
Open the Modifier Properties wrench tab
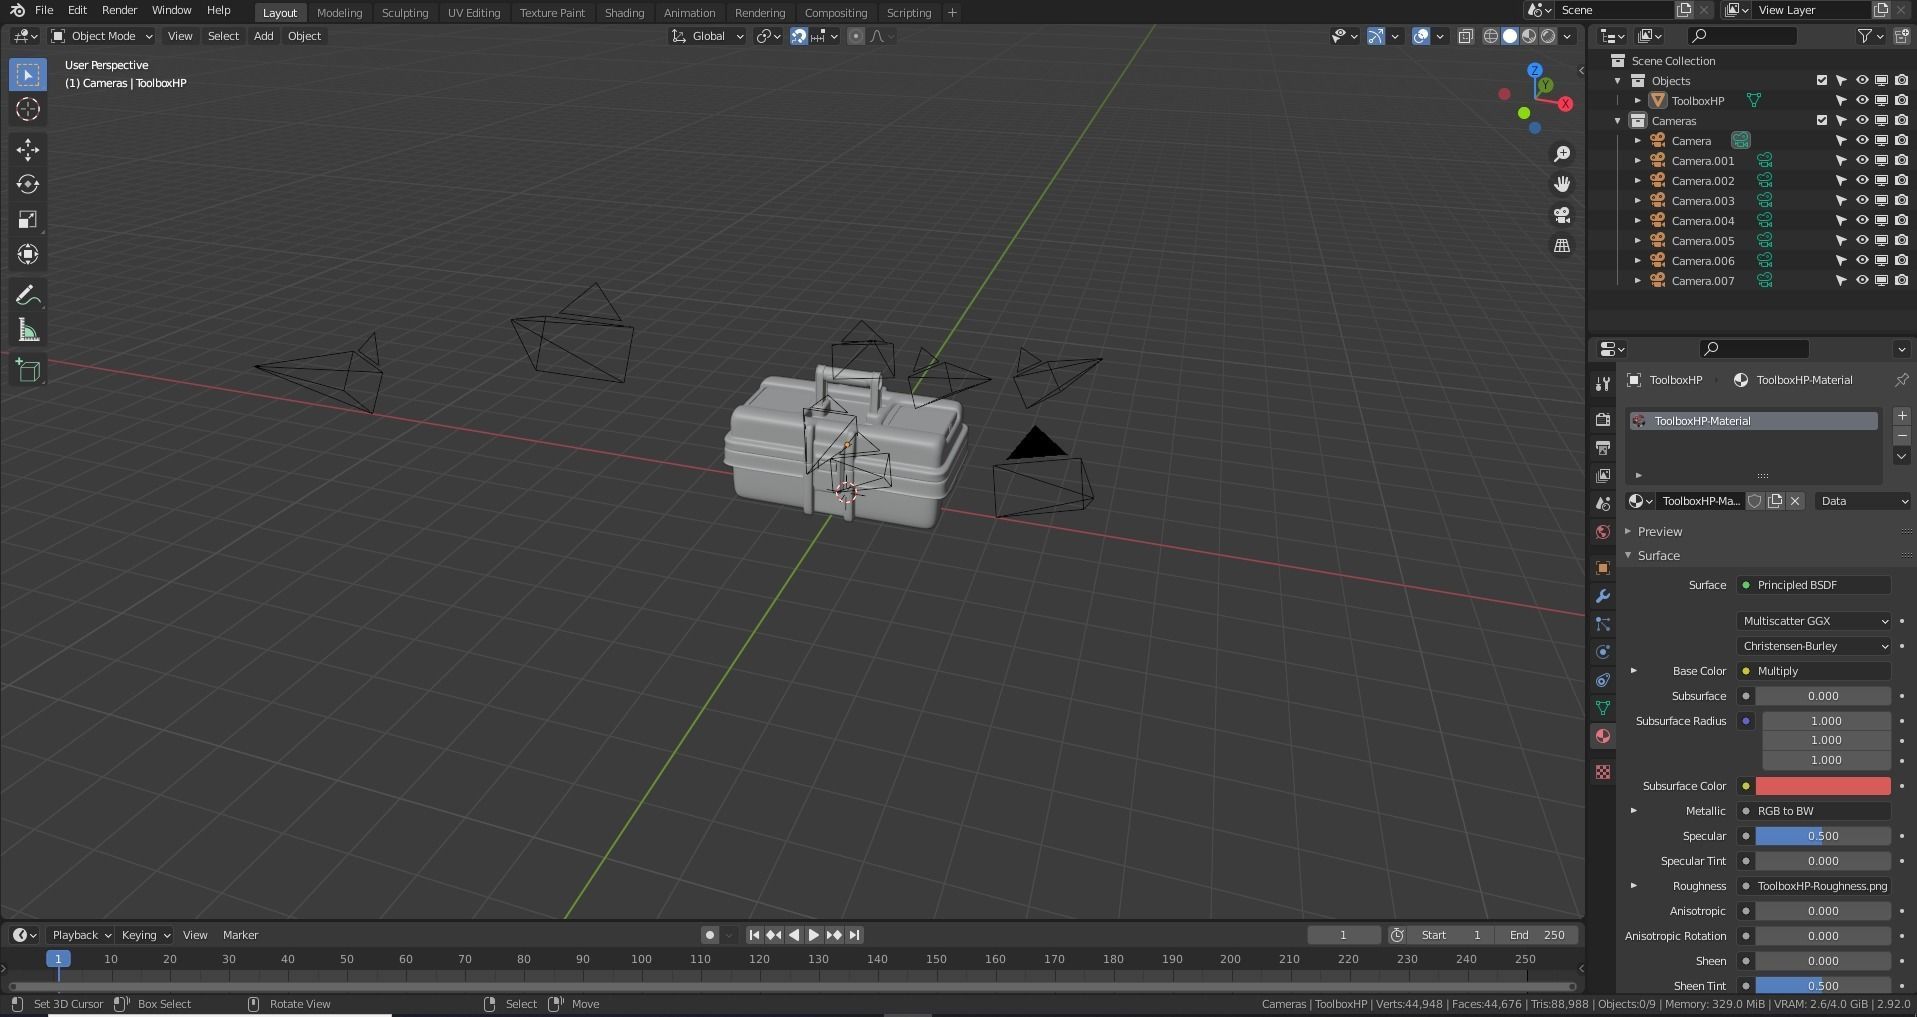[x=1602, y=596]
